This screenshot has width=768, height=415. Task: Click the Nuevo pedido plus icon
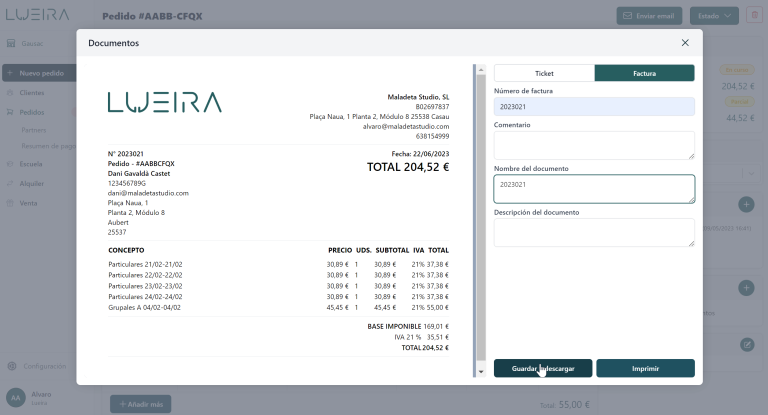pyautogui.click(x=10, y=73)
